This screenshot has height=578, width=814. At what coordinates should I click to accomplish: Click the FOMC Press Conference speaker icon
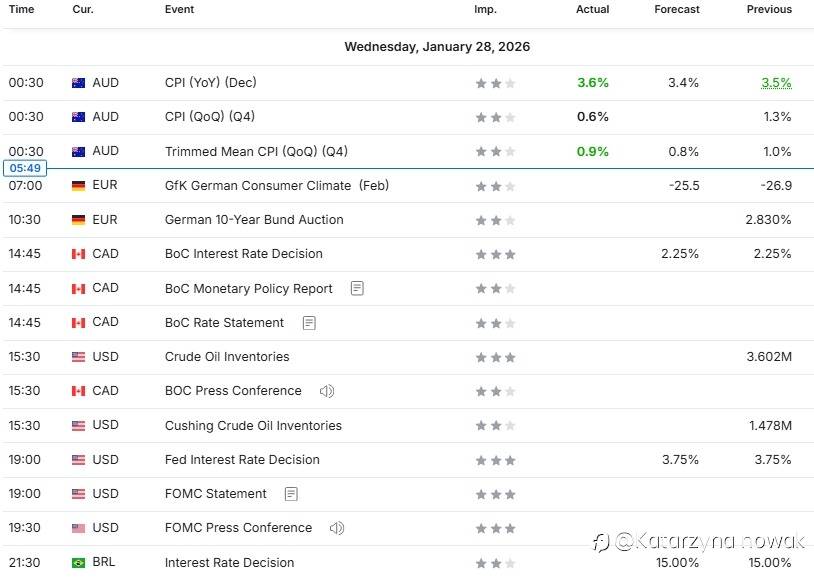337,528
